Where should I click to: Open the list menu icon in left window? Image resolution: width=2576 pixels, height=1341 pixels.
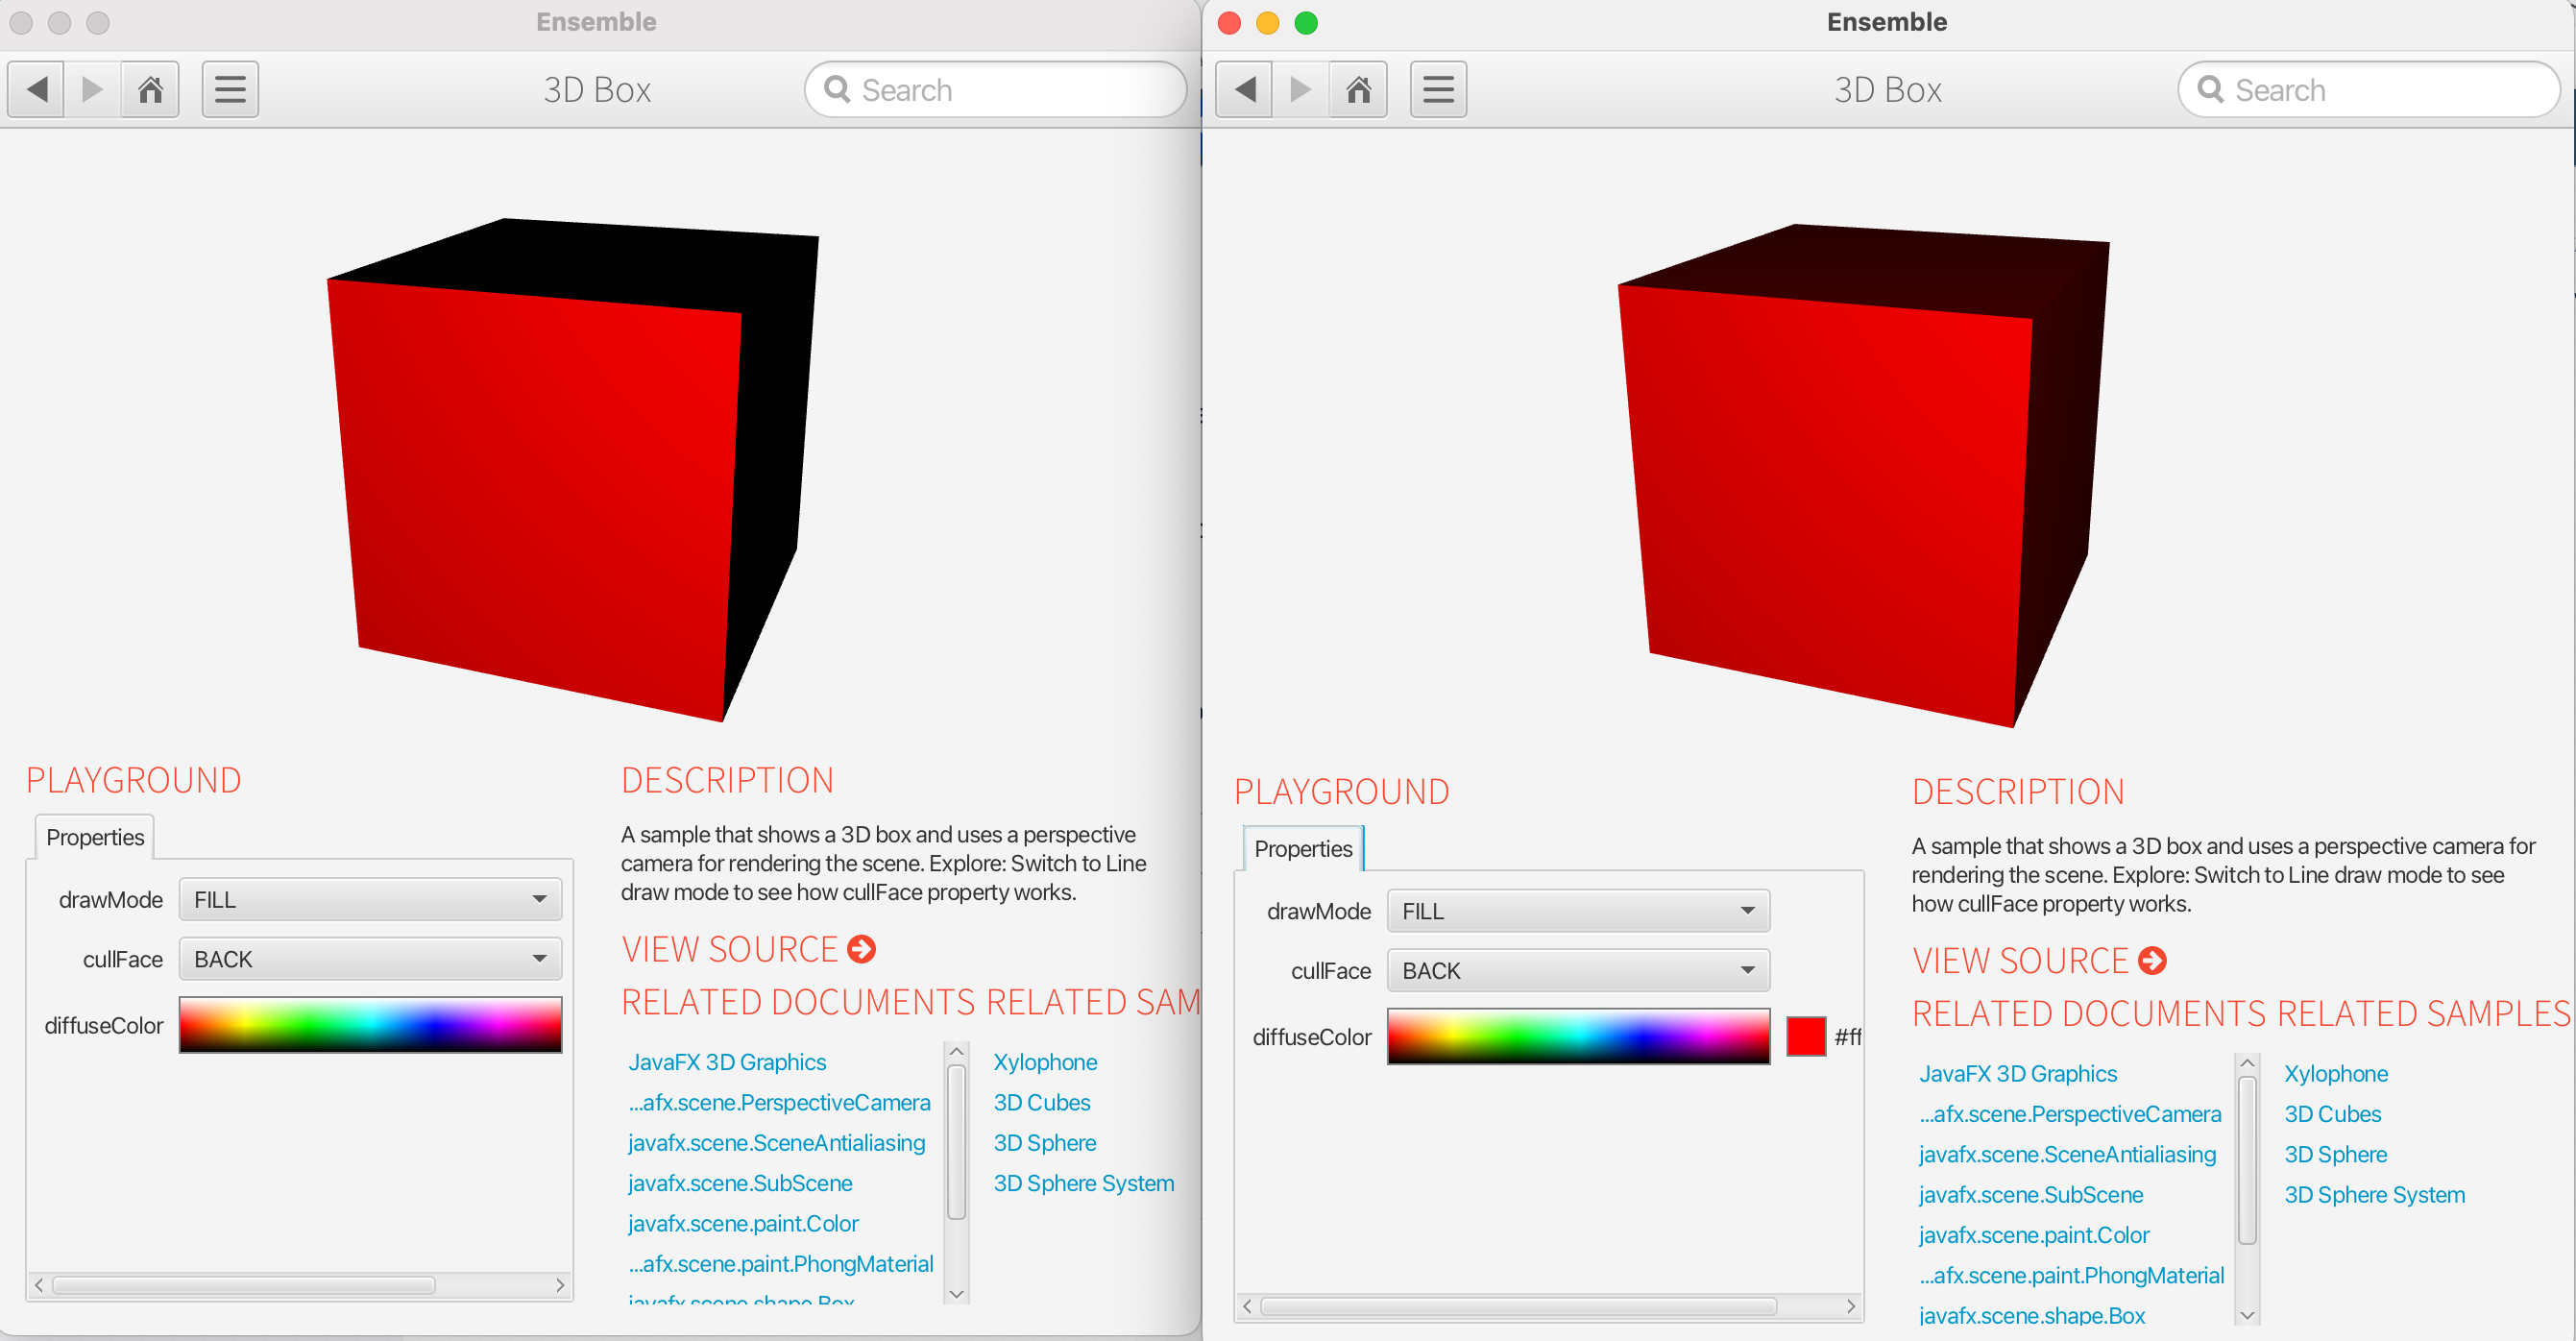click(230, 90)
